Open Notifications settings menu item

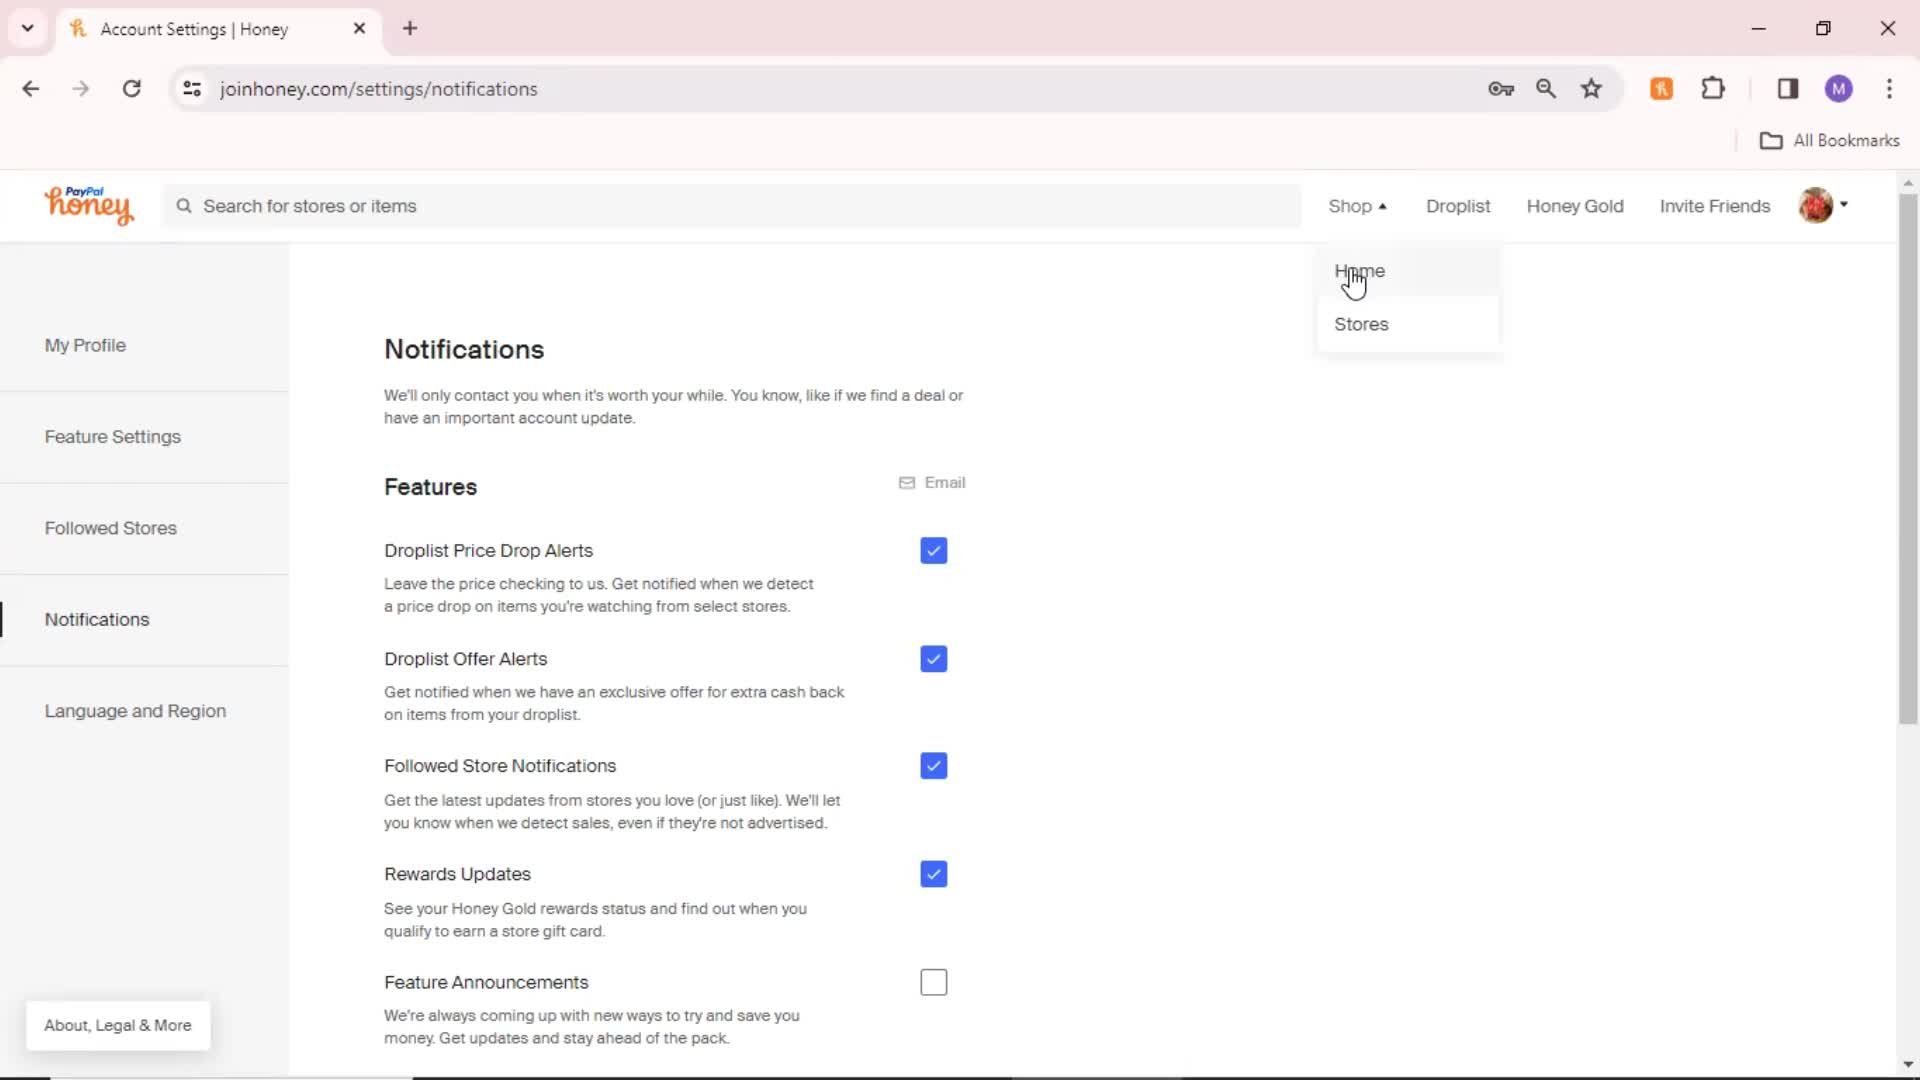(96, 618)
